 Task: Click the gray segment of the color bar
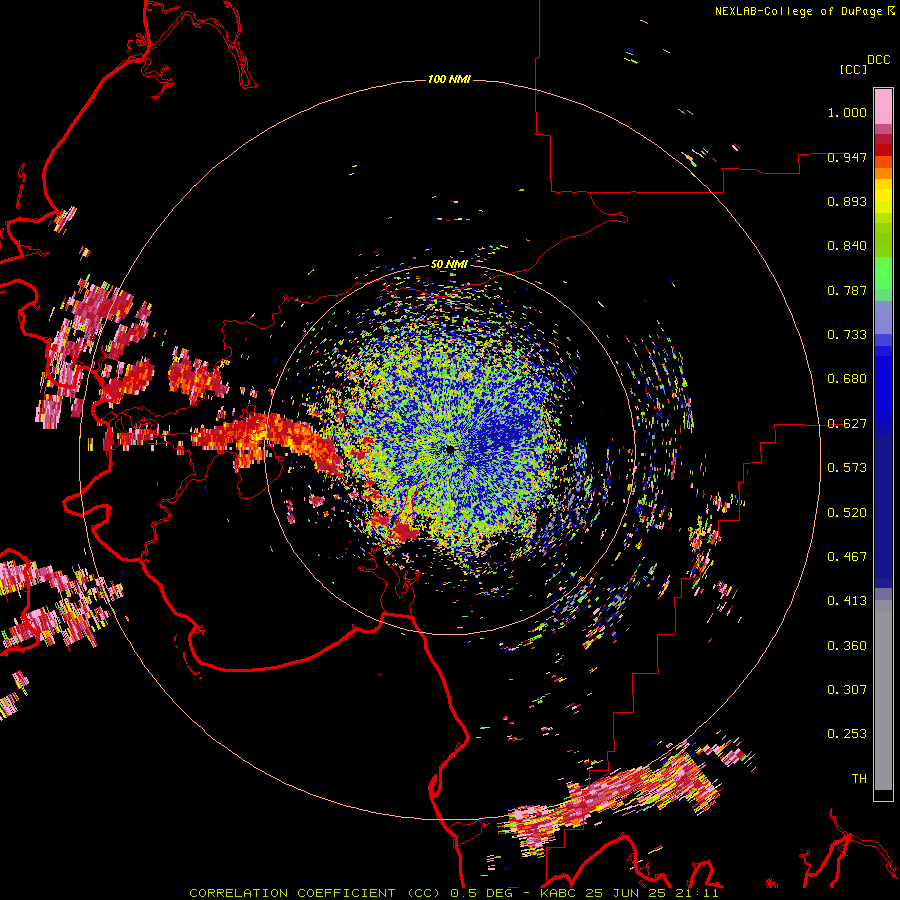point(883,695)
